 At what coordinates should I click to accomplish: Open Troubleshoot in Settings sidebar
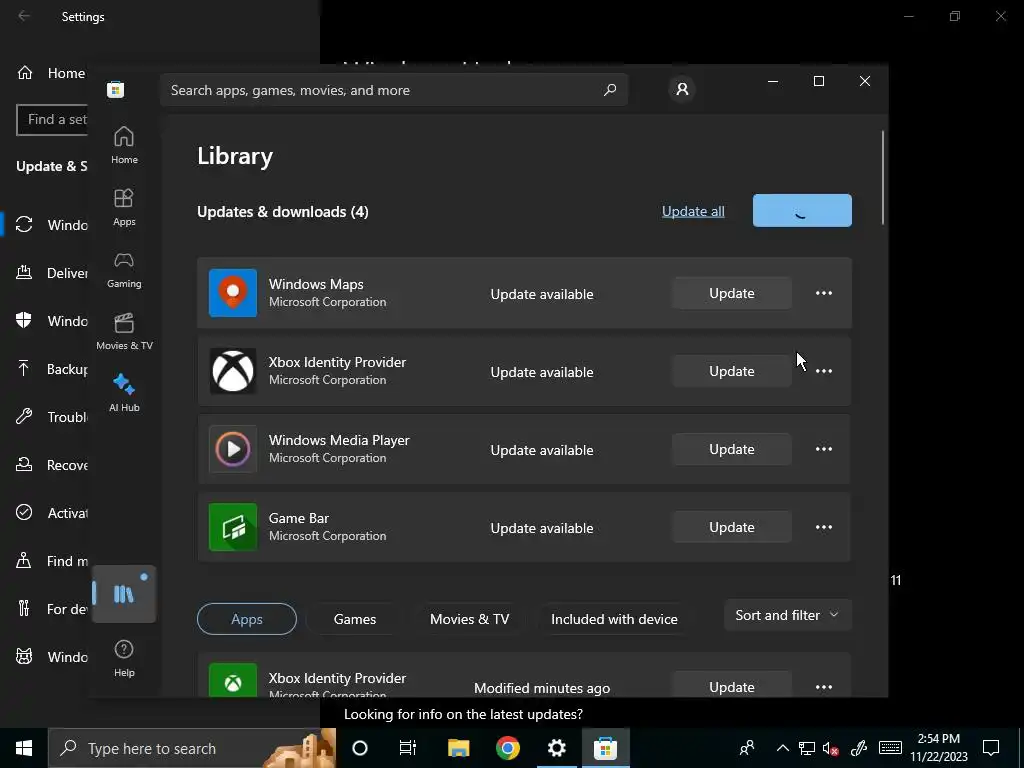[51, 417]
